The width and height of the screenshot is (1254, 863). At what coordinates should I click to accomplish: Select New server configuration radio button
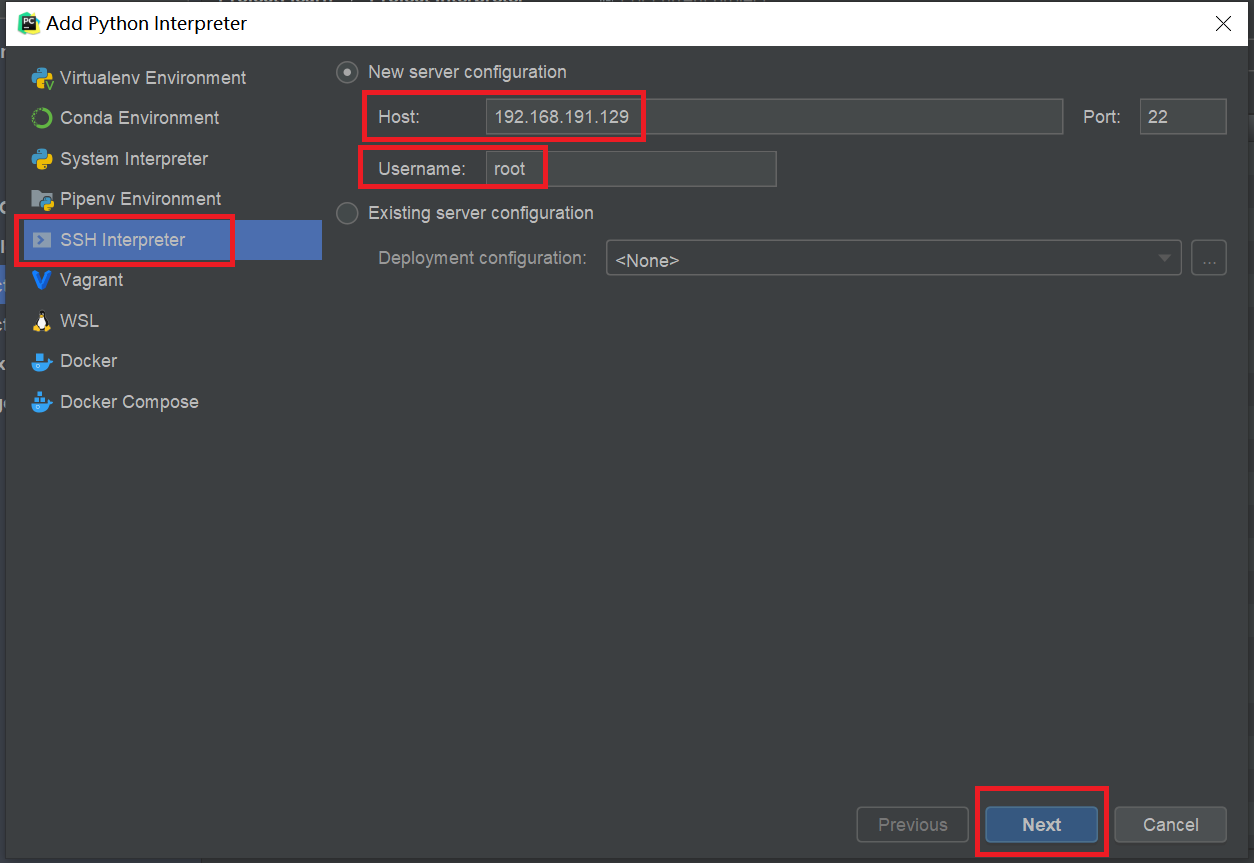347,72
